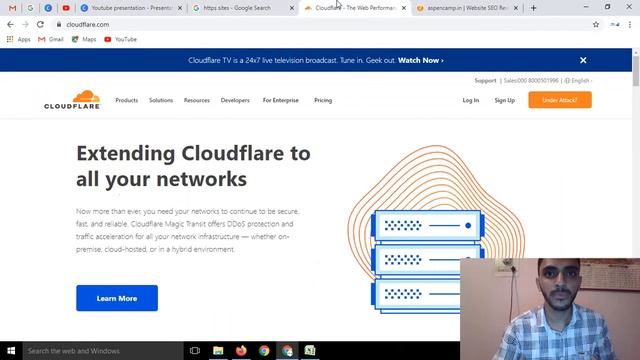Open the Developers menu
The height and width of the screenshot is (360, 640).
(x=235, y=100)
